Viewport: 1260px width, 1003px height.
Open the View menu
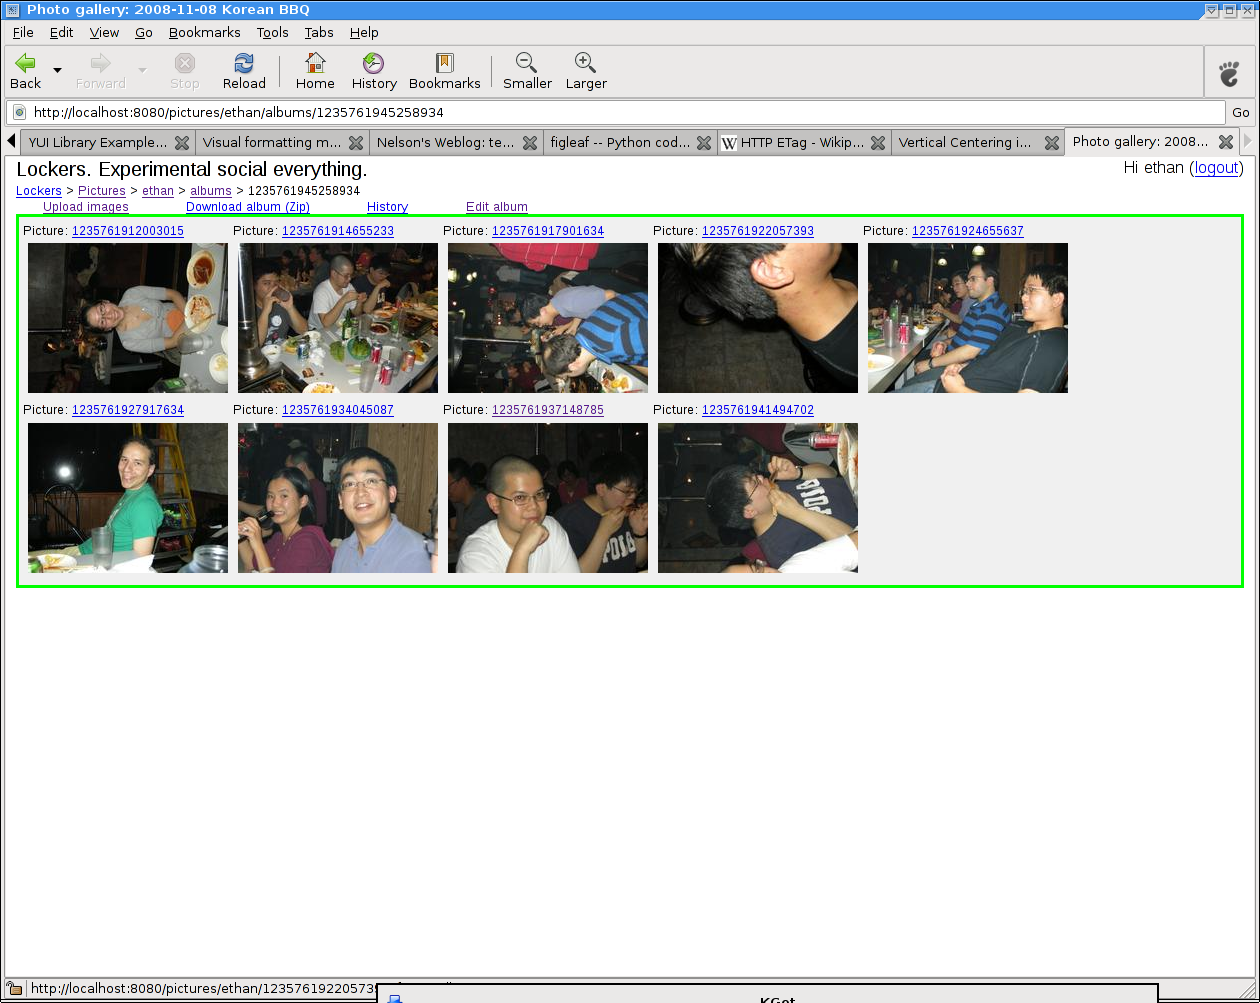point(104,32)
